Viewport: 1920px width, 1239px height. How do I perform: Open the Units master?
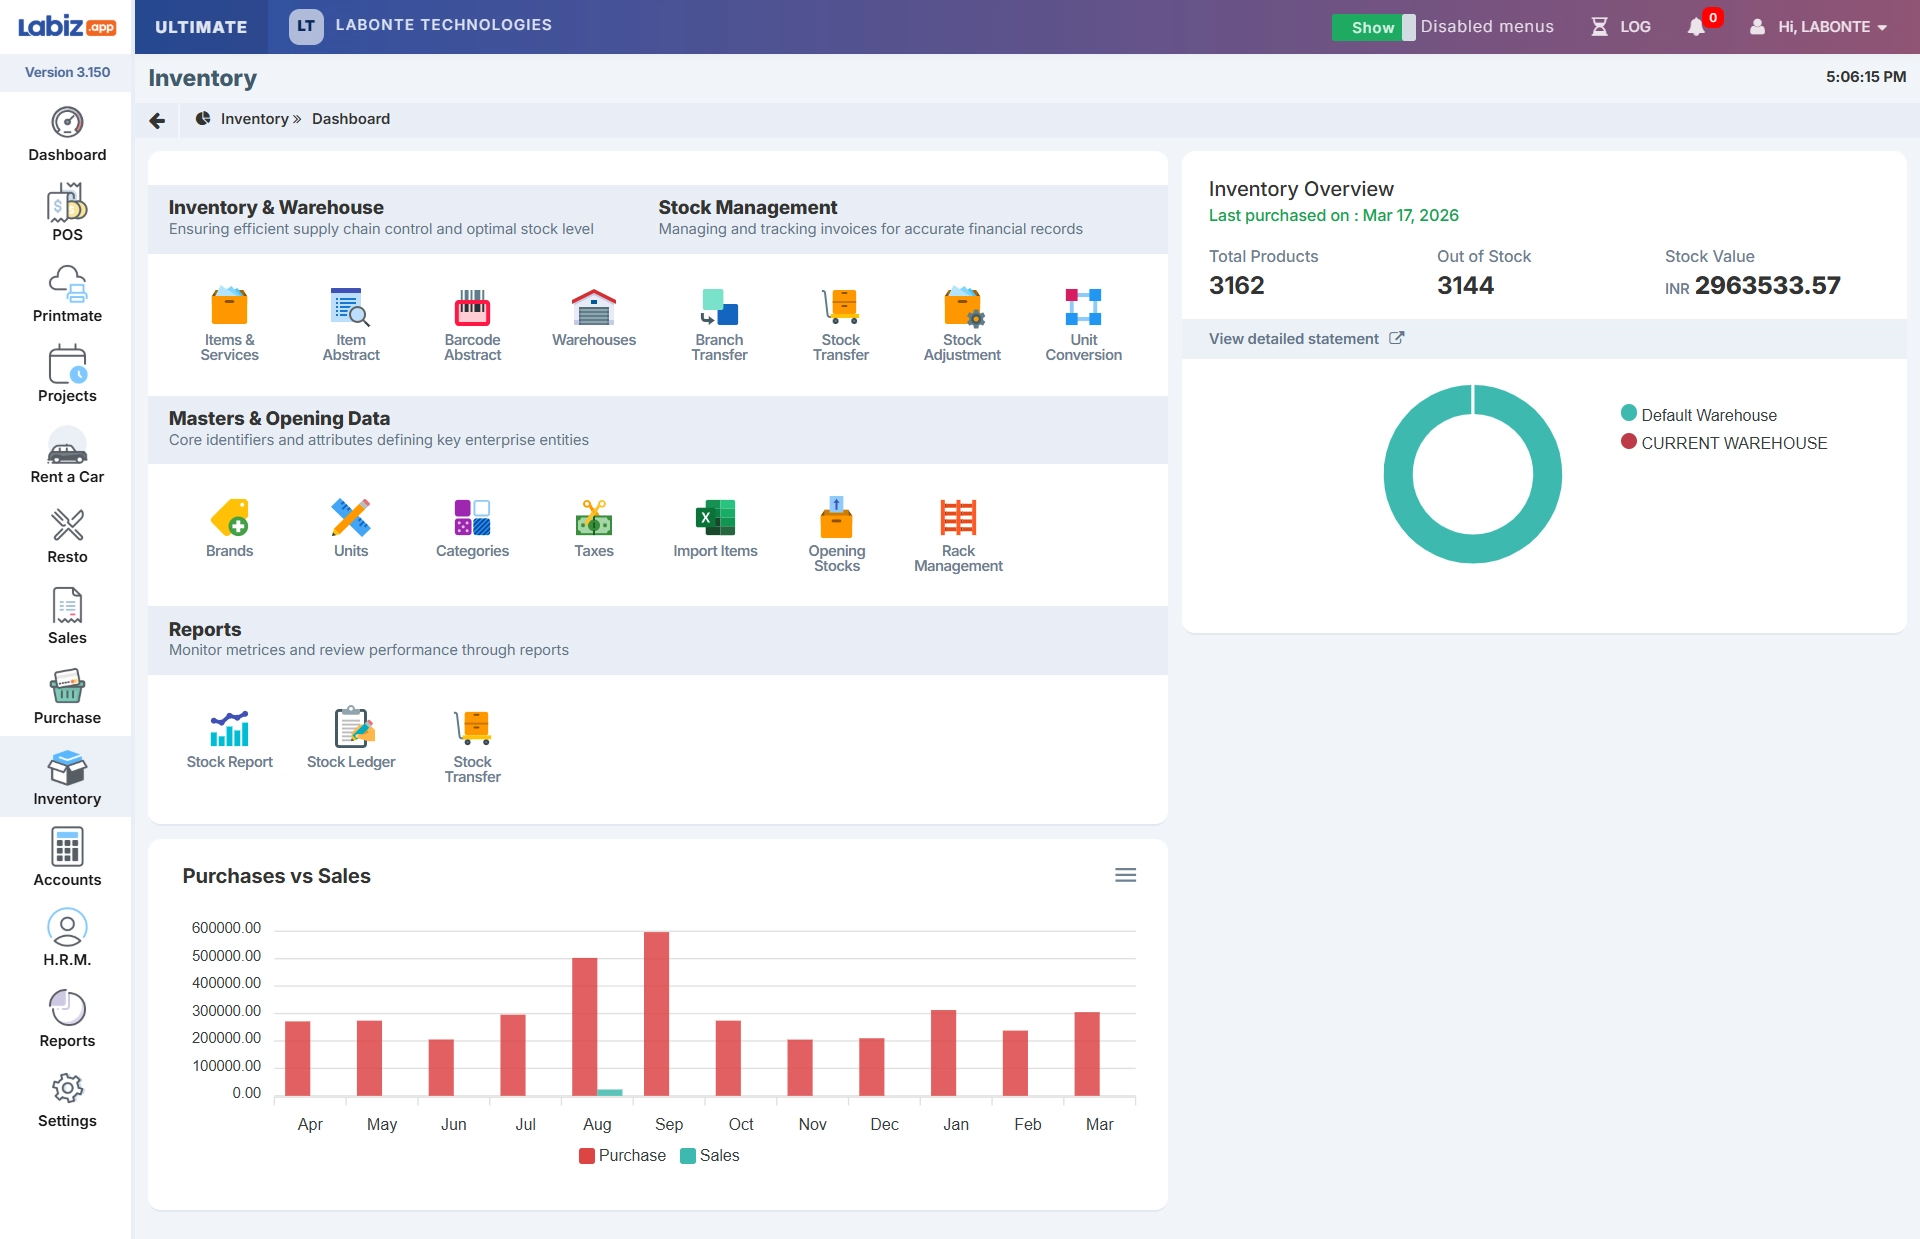coord(351,528)
